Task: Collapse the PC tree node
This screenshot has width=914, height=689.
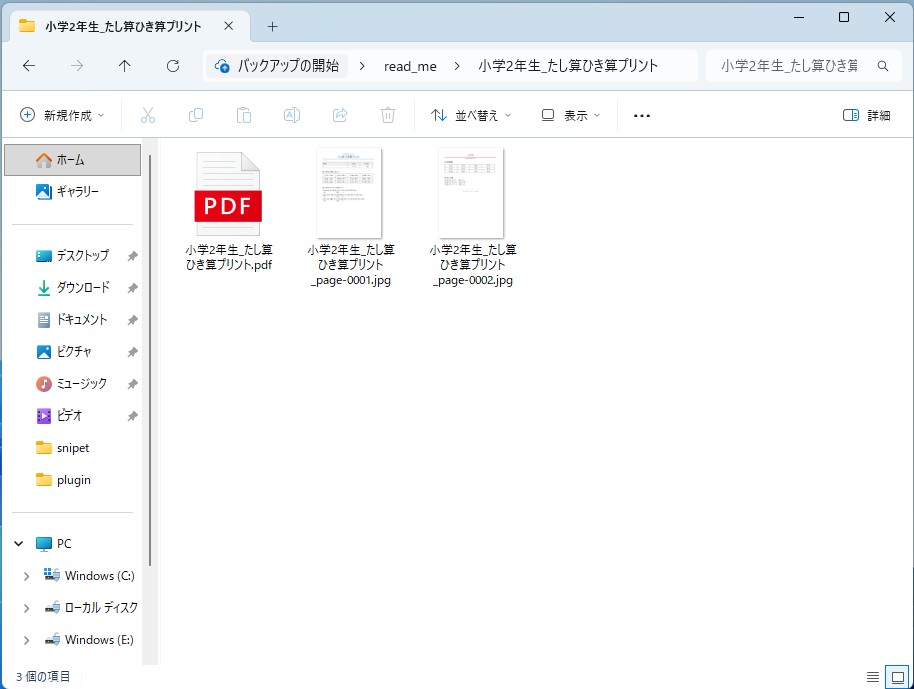Action: 19,544
